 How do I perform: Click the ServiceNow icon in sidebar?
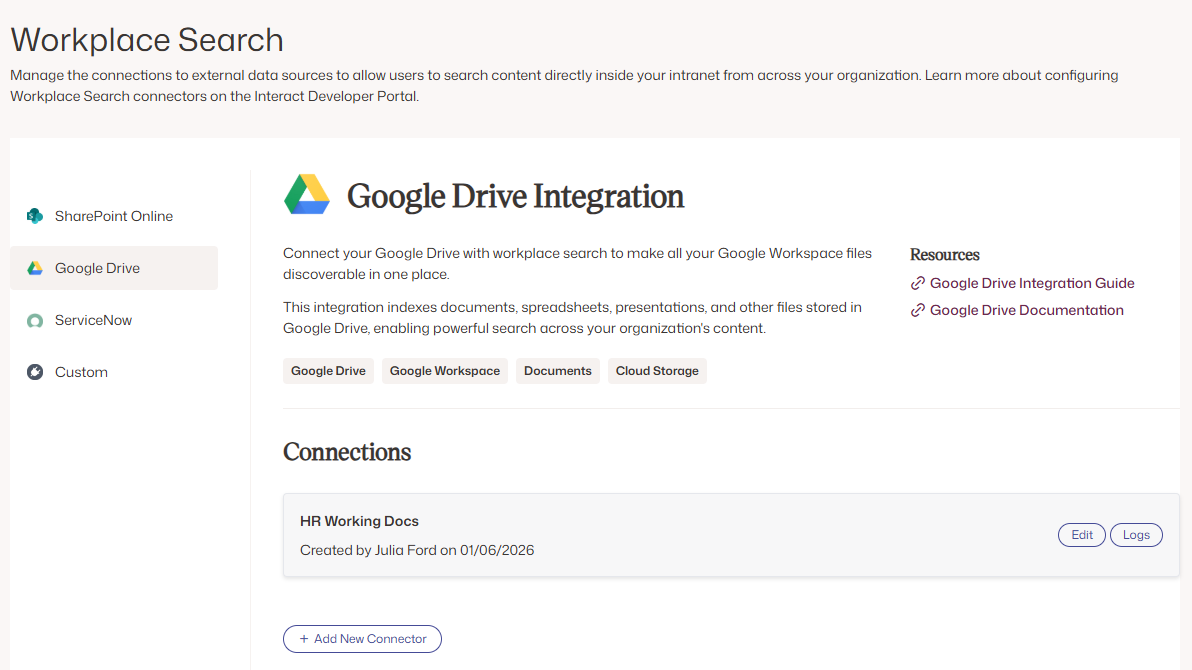click(35, 320)
